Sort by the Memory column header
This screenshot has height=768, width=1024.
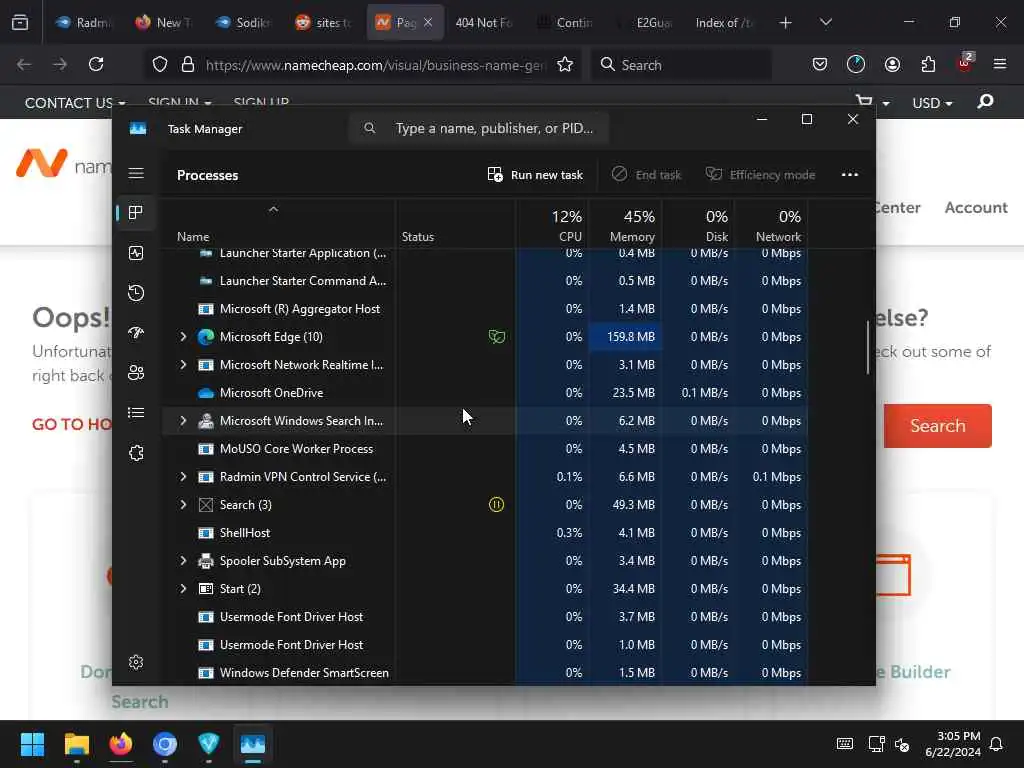pos(626,225)
